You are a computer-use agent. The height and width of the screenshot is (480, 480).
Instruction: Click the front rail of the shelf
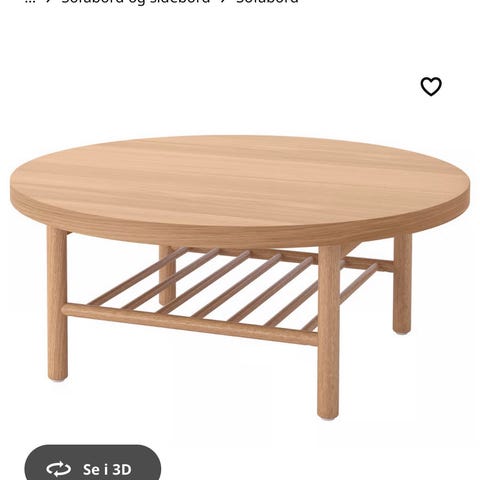tap(190, 324)
